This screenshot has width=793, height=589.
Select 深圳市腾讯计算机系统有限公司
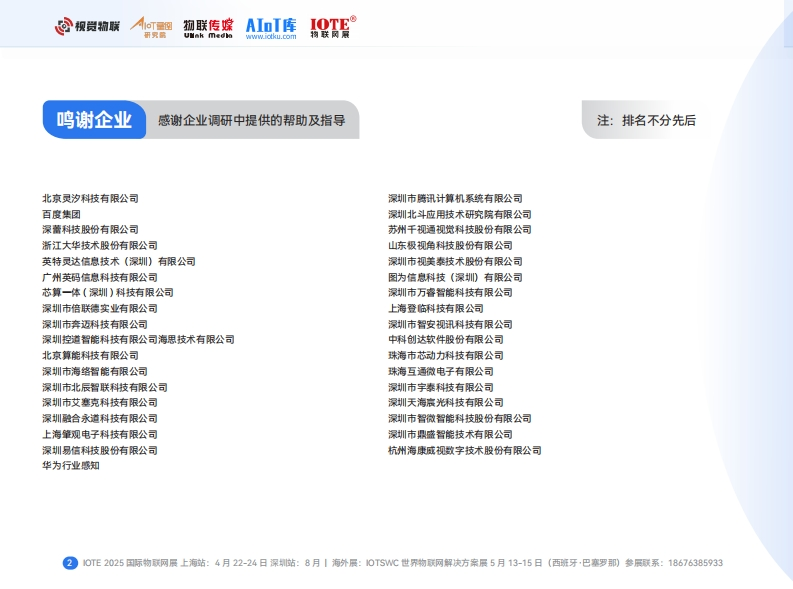pyautogui.click(x=455, y=198)
